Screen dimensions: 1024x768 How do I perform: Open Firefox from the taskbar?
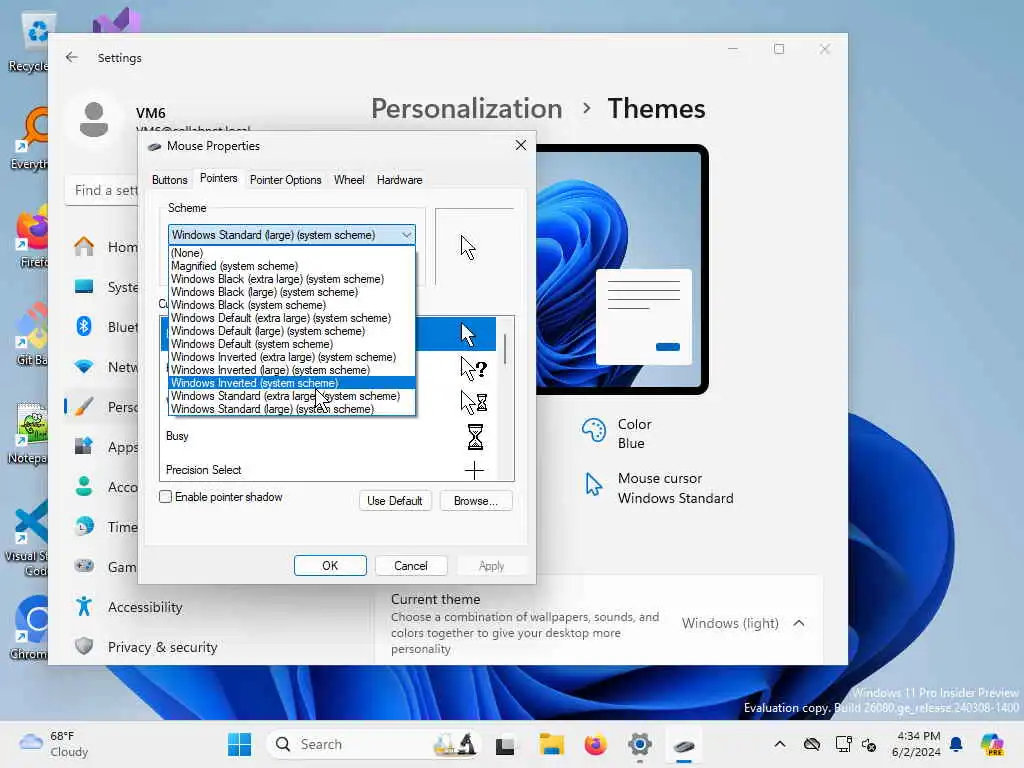pyautogui.click(x=595, y=744)
